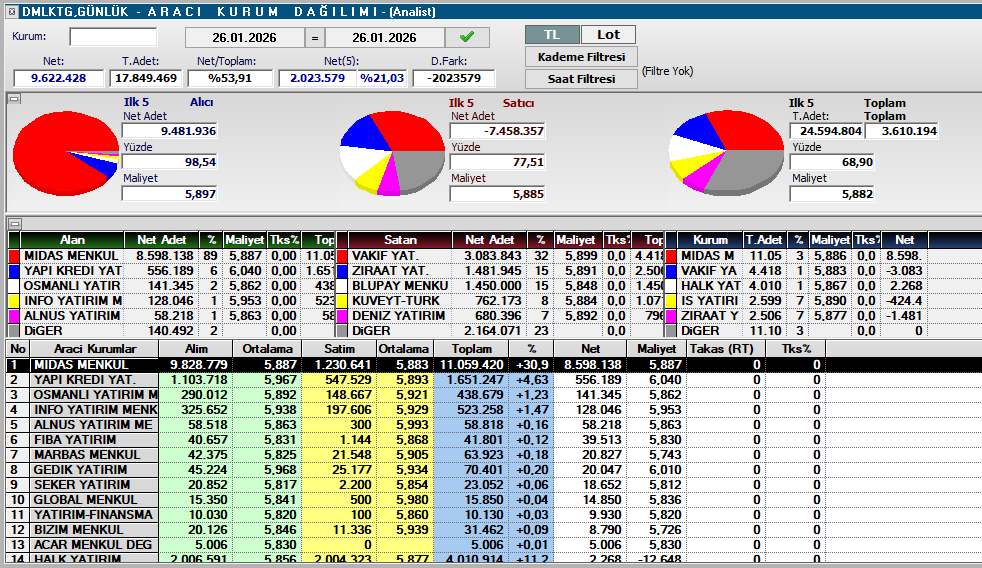Select the GEDIK YATIRIM row
The width and height of the screenshot is (982, 568).
coord(94,469)
